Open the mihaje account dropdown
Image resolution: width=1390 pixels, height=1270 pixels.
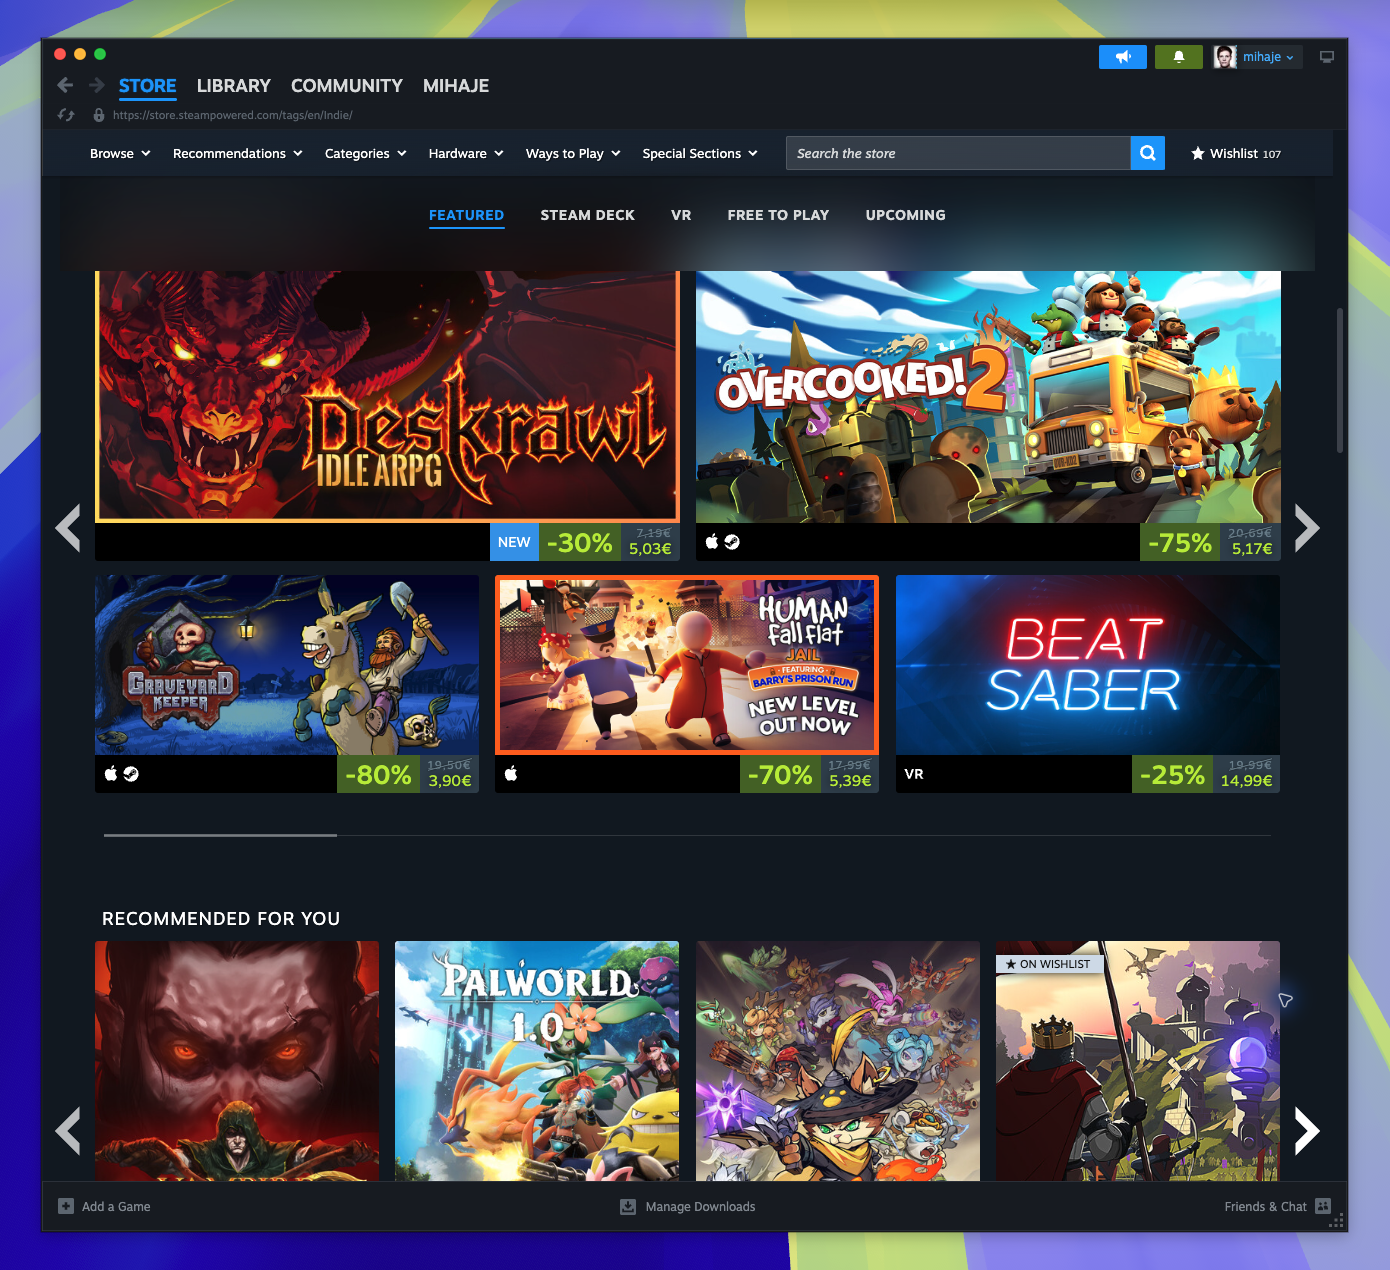[1269, 57]
